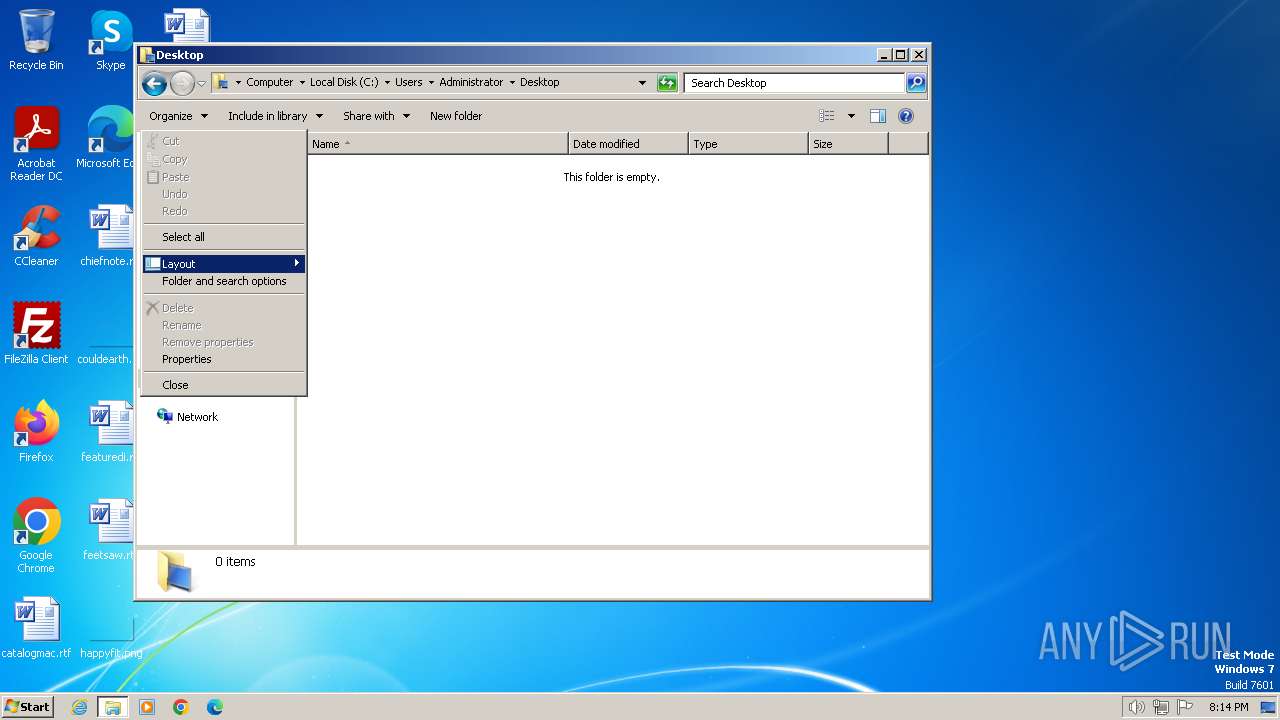Viewport: 1280px width, 720px height.
Task: Open the More view options dropdown arrow
Action: [x=851, y=116]
